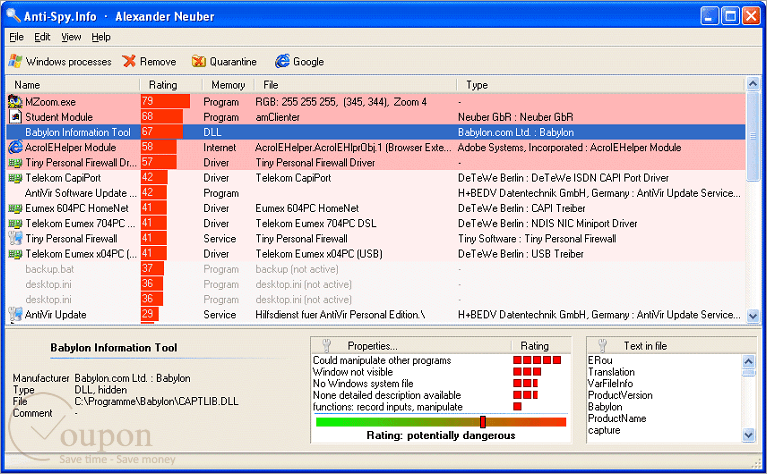Click 'Could manipulate other programs' property

[382, 361]
